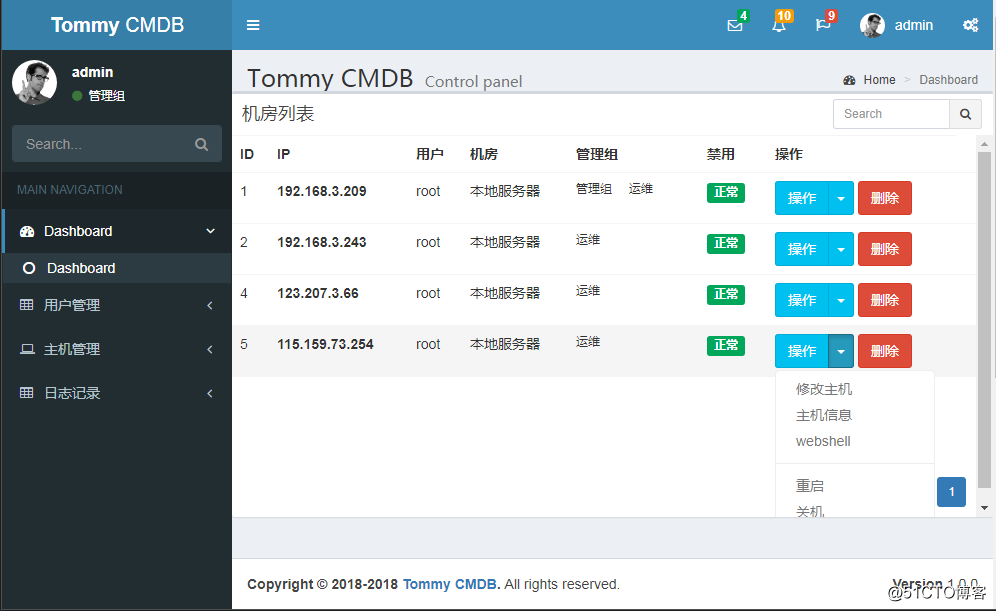996x611 pixels.
Task: Click sidebar search magnifier icon
Action: tap(201, 144)
